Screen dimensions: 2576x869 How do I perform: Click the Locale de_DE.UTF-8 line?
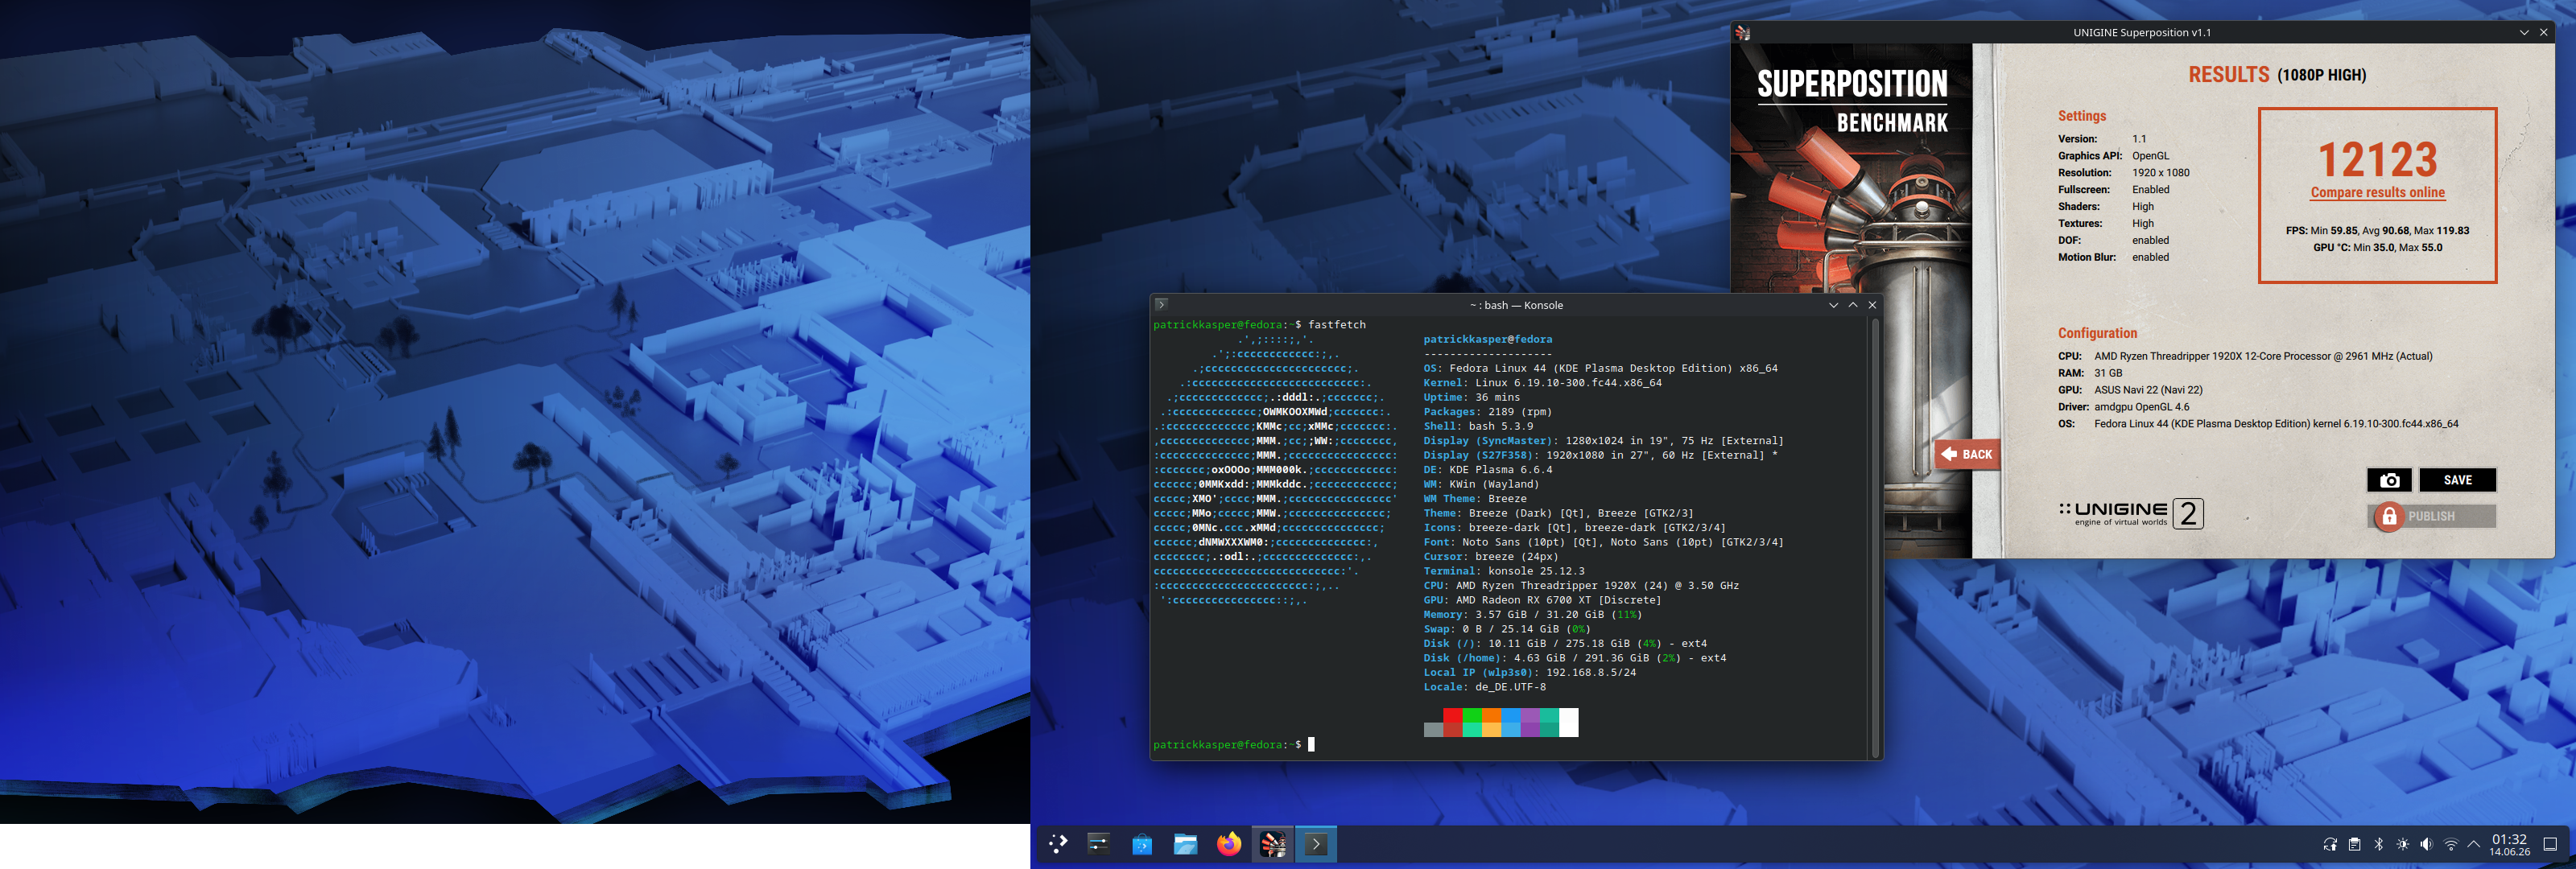tap(1484, 688)
